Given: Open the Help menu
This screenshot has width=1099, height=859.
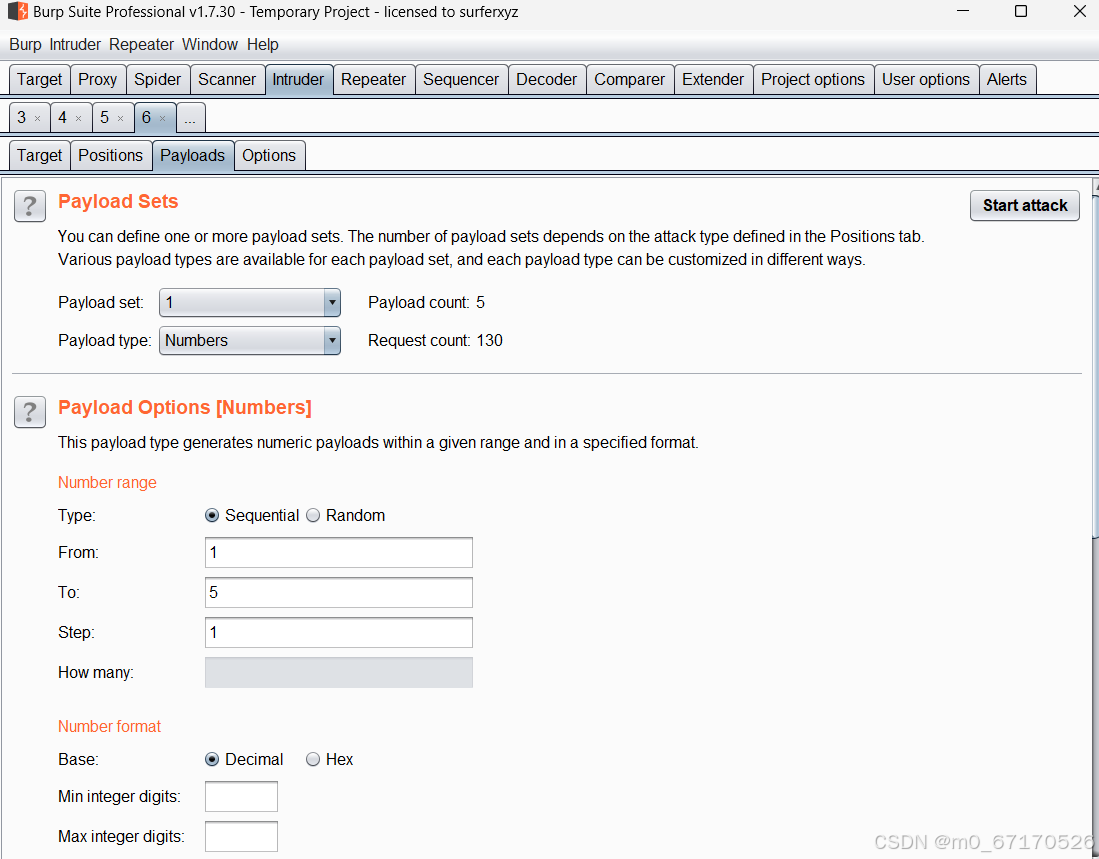Looking at the screenshot, I should 262,44.
